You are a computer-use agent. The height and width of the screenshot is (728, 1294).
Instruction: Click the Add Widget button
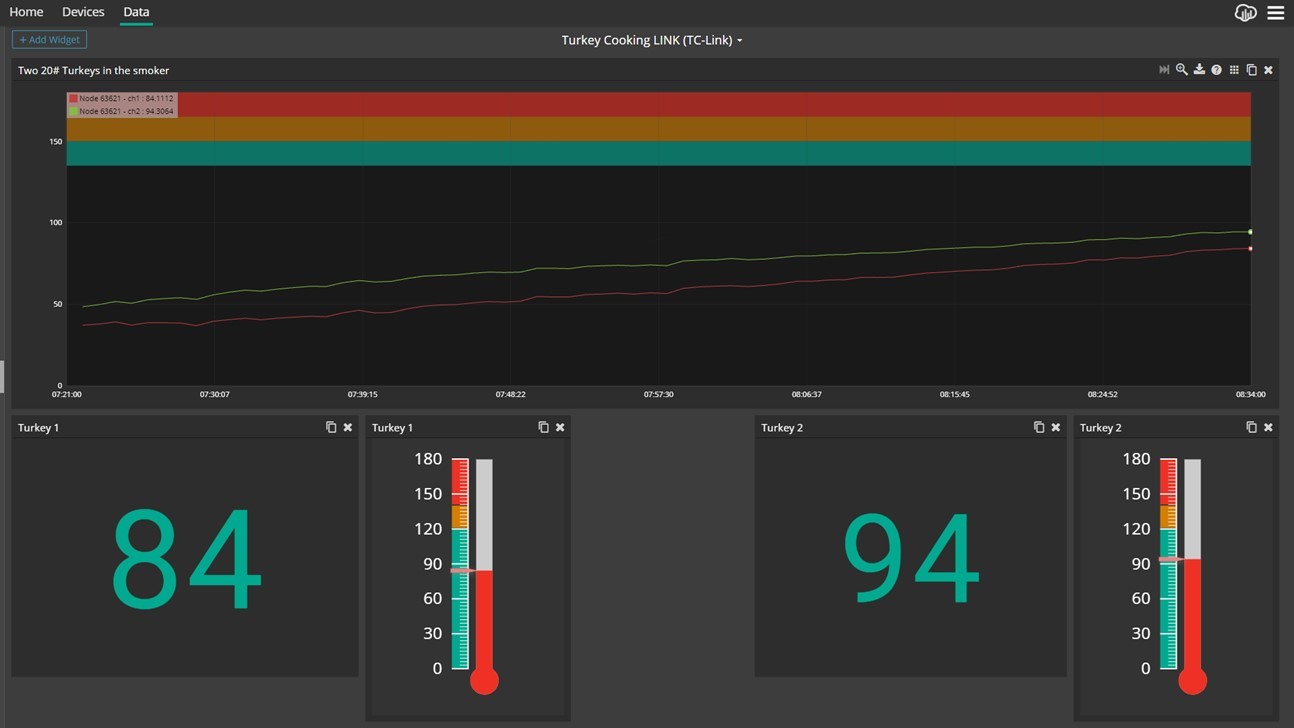point(49,40)
